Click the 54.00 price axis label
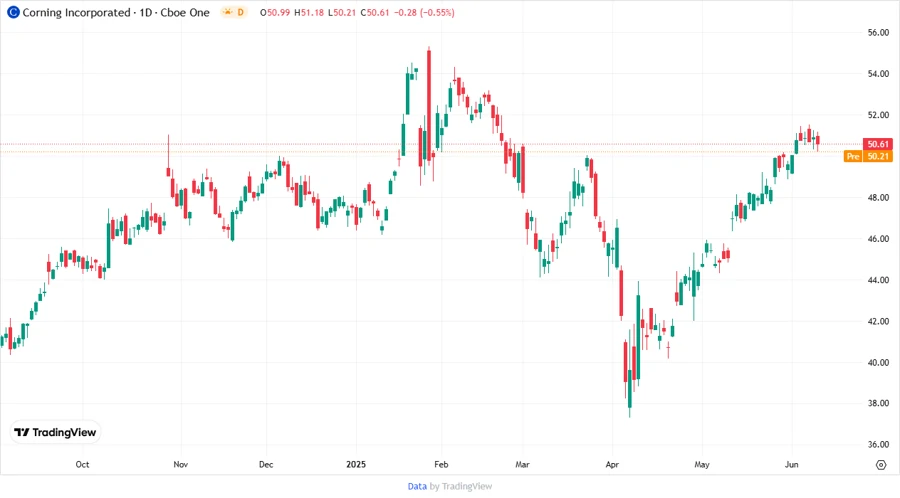Image resolution: width=900 pixels, height=498 pixels. [x=878, y=74]
